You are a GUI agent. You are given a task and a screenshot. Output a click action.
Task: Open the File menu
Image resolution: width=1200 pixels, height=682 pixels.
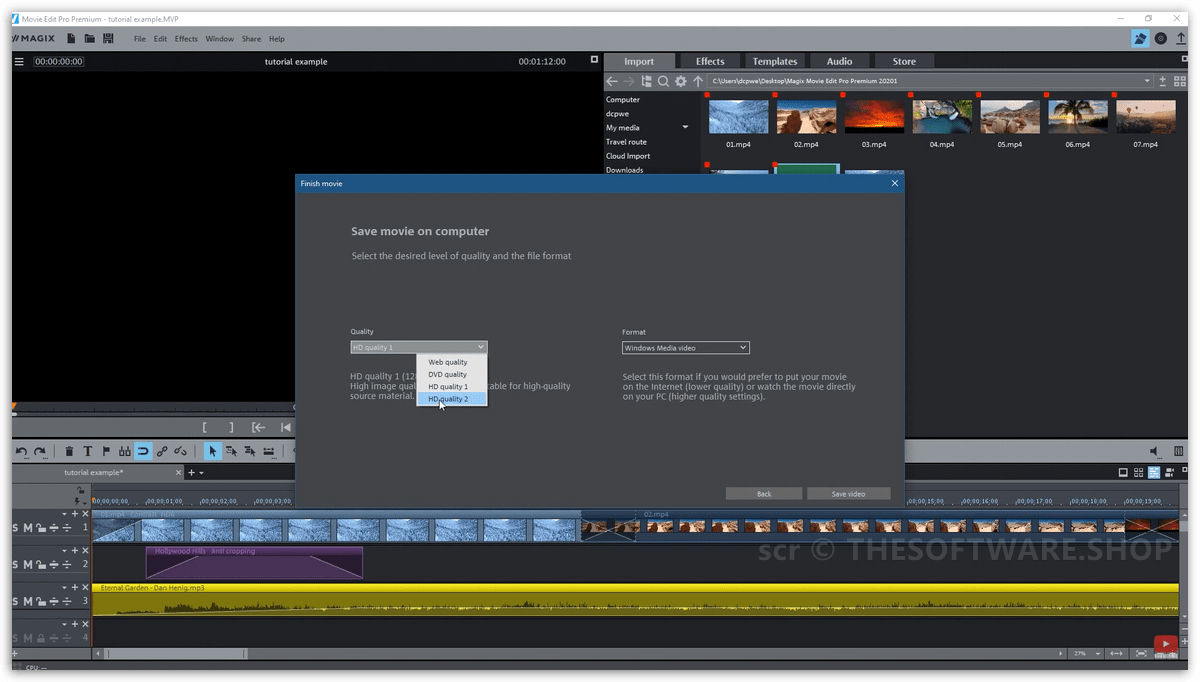(x=140, y=39)
